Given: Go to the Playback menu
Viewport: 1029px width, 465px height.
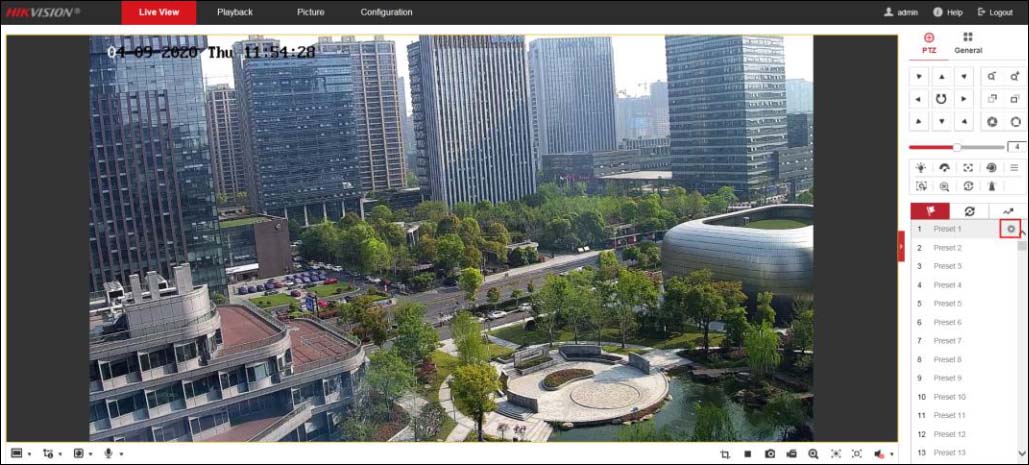Looking at the screenshot, I should click(235, 12).
